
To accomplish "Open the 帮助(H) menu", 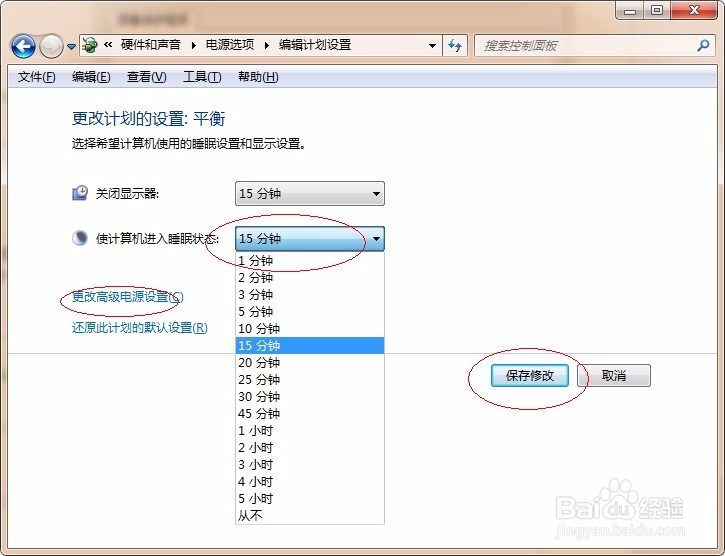I will [258, 77].
